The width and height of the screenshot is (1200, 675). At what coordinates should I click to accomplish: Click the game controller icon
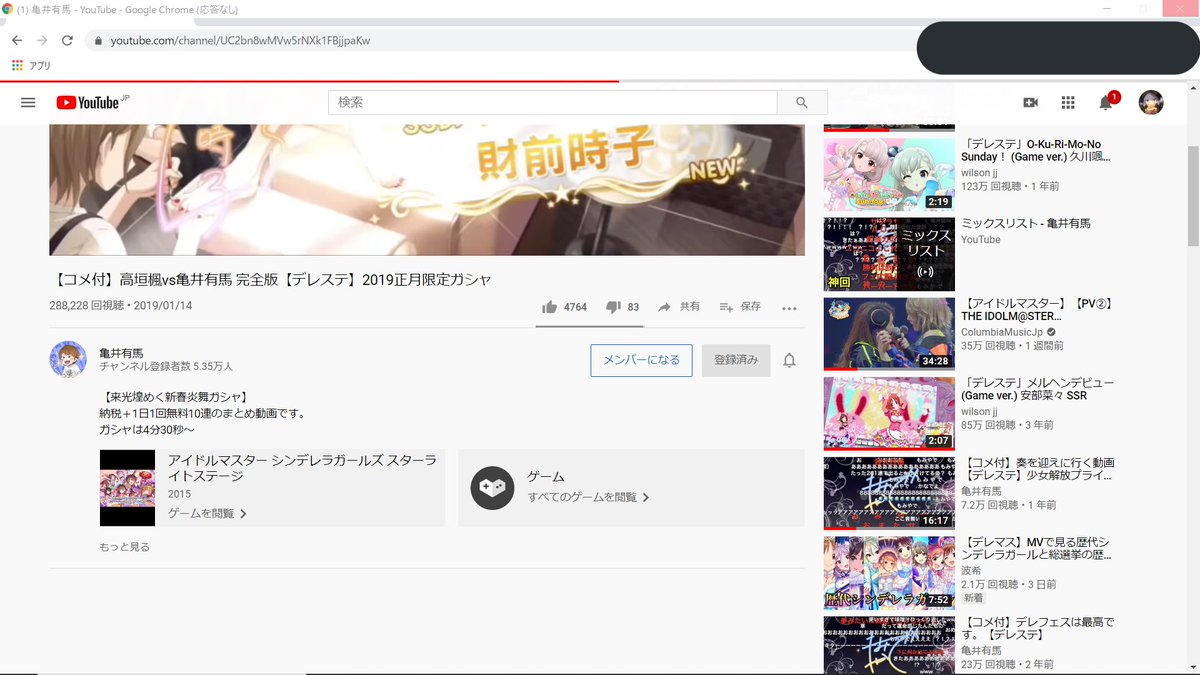click(x=492, y=488)
